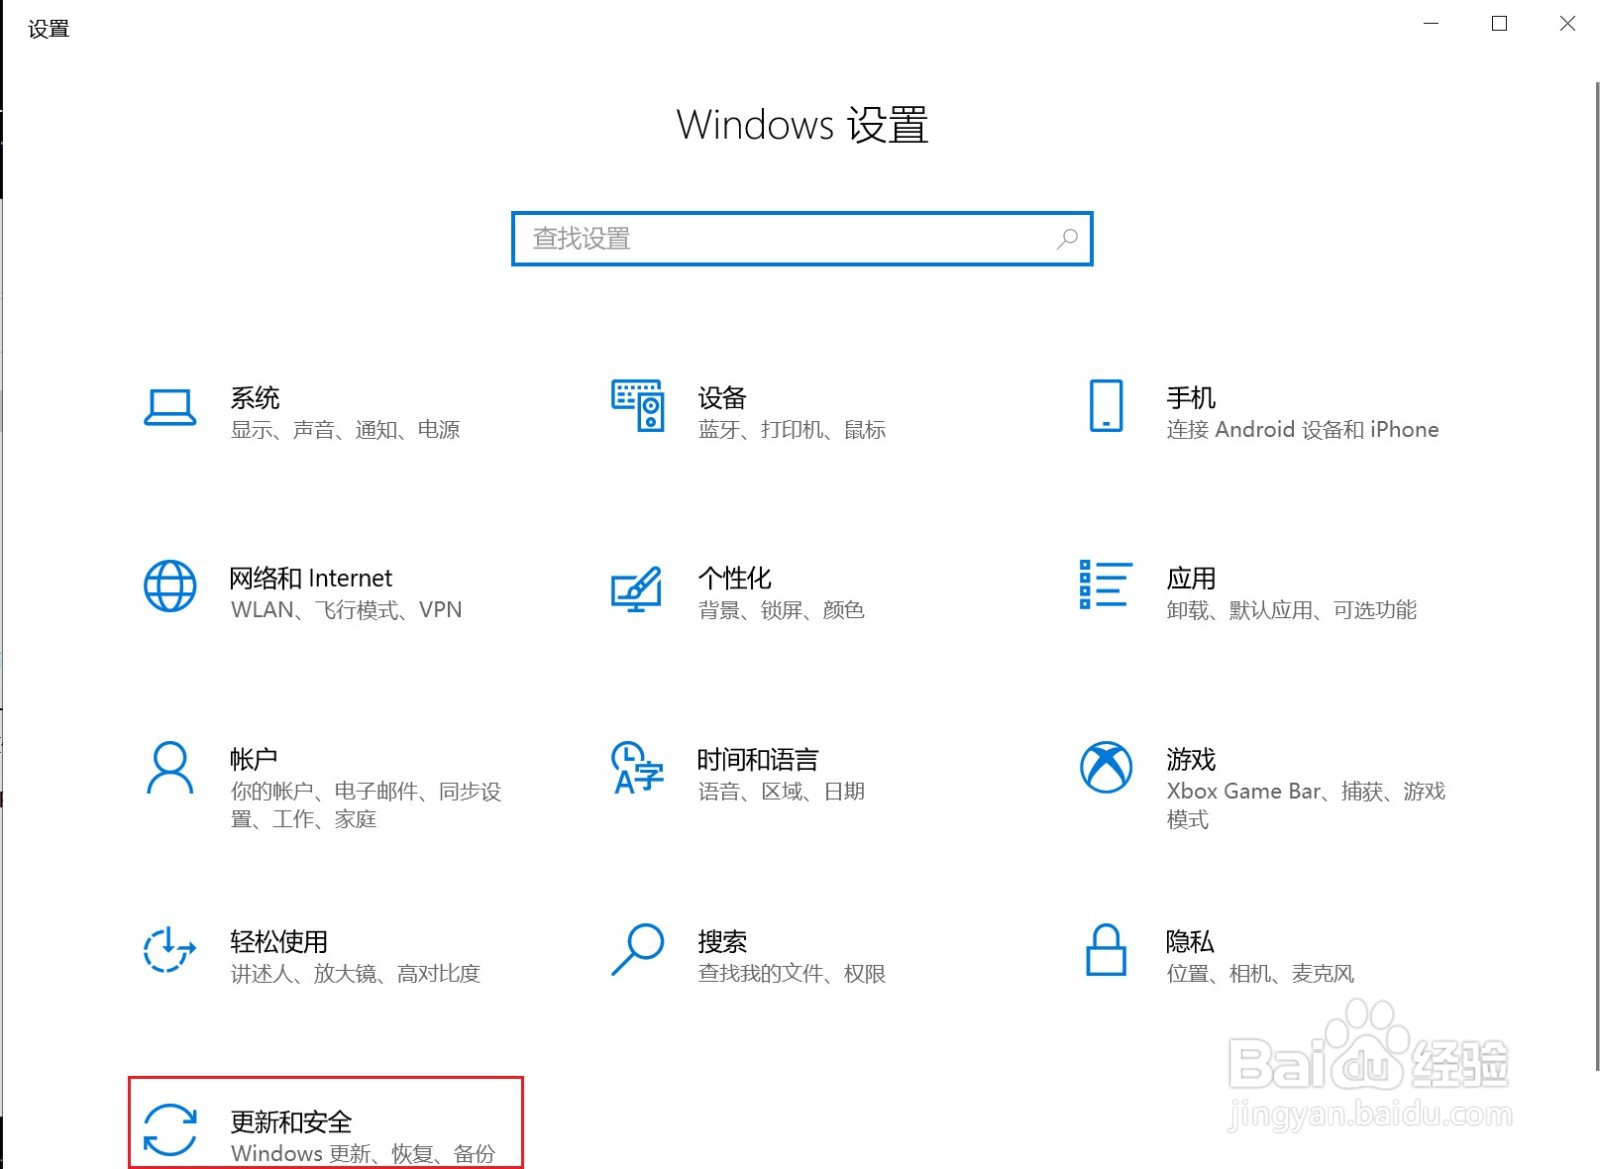Image resolution: width=1600 pixels, height=1169 pixels.
Task: Click the laptop icon for 系统
Action: (170, 407)
